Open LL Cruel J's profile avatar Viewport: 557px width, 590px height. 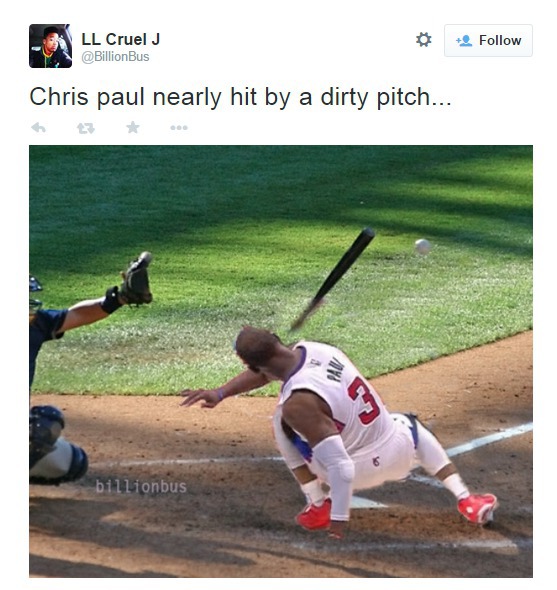click(x=50, y=46)
